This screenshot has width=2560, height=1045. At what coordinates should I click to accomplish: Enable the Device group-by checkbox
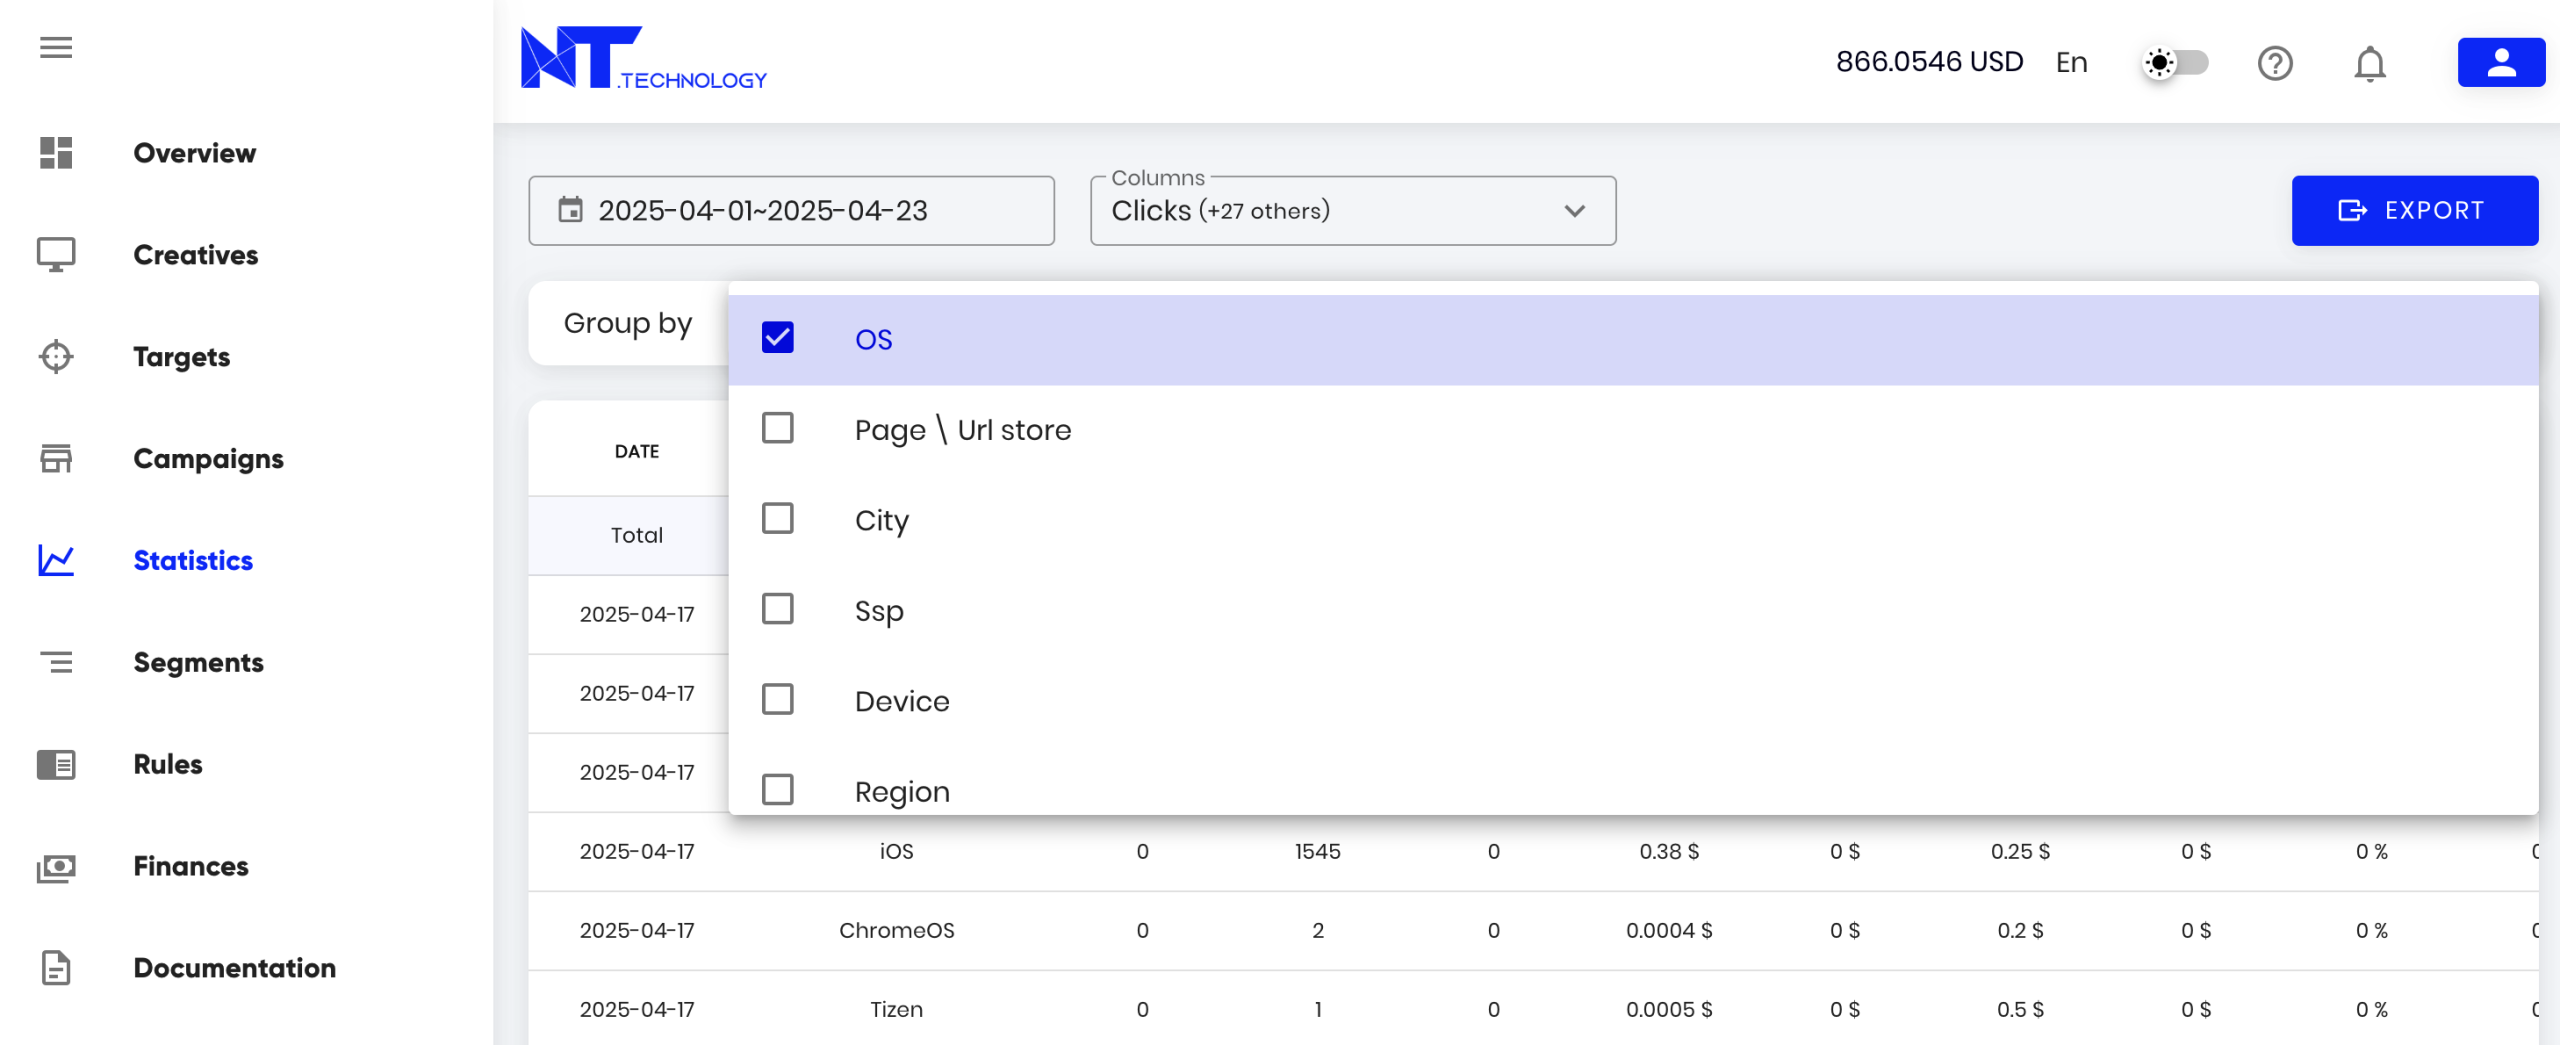coord(777,700)
